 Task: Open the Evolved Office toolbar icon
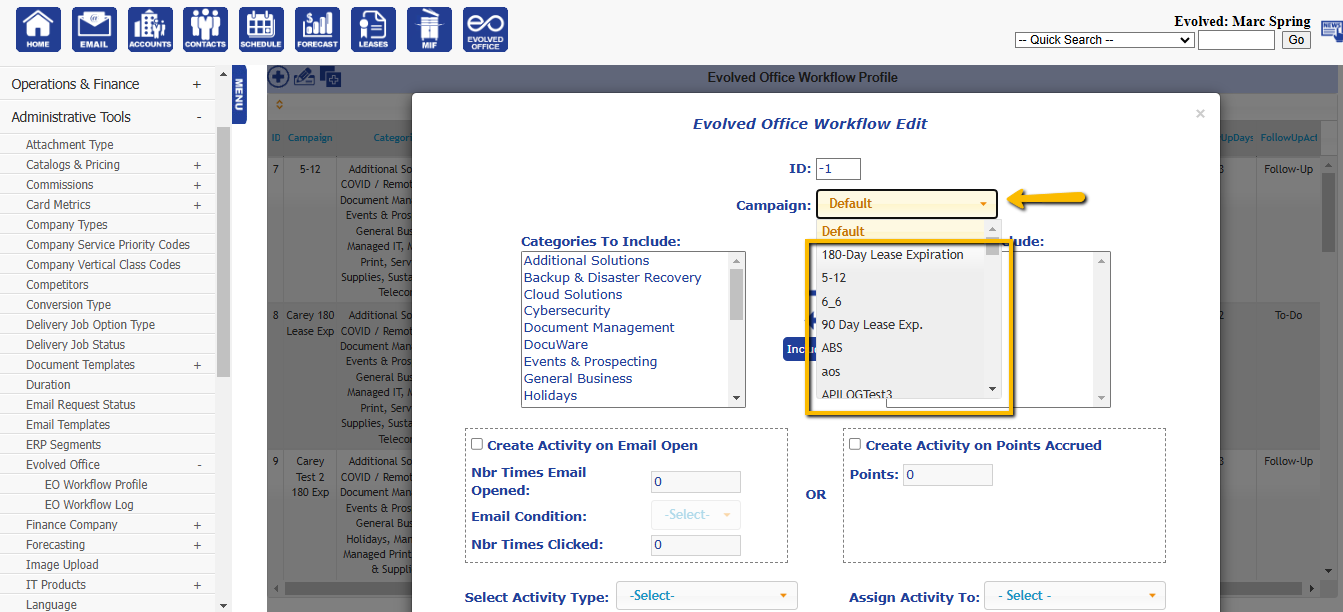485,29
